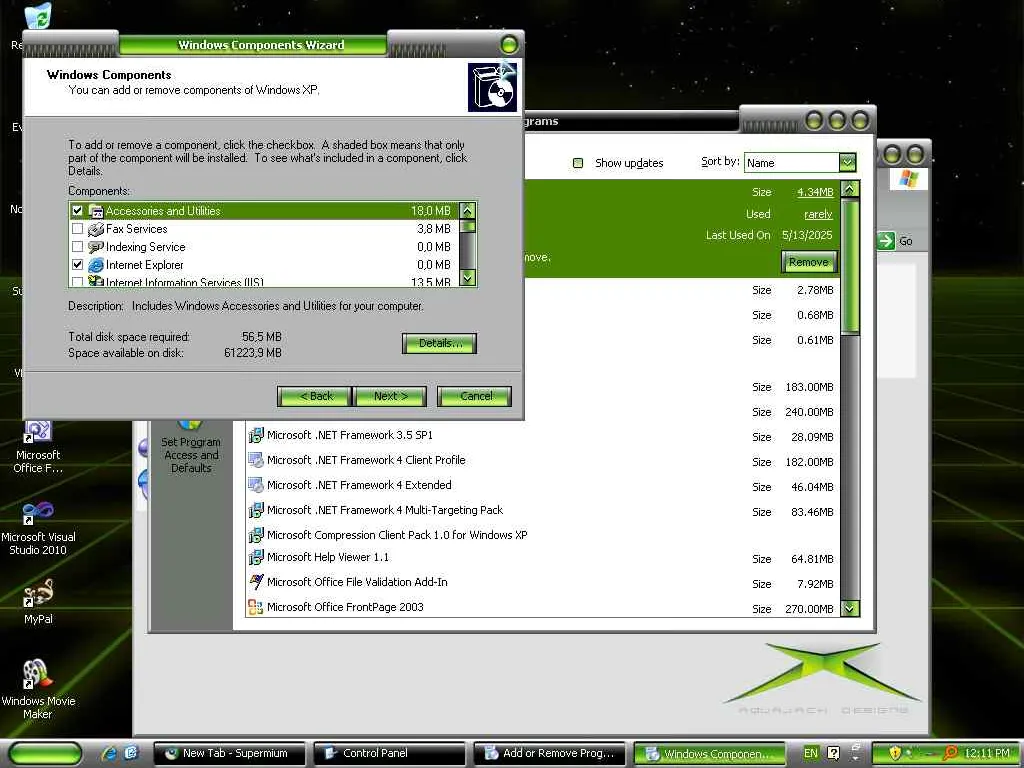The image size is (1024, 768).
Task: Go to the previous step with Back
Action: pos(315,396)
